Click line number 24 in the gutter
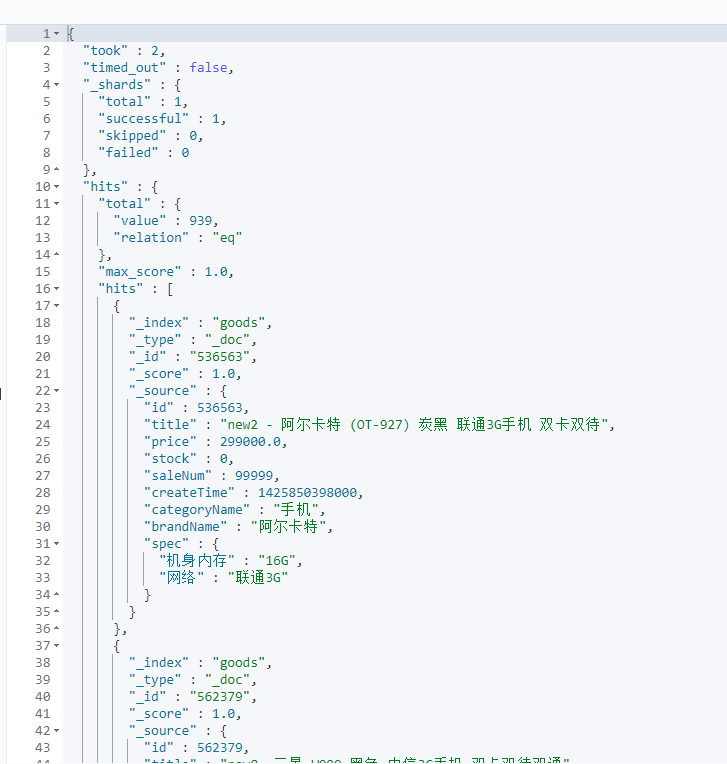Screen dimensions: 727x764 click(x=42, y=425)
